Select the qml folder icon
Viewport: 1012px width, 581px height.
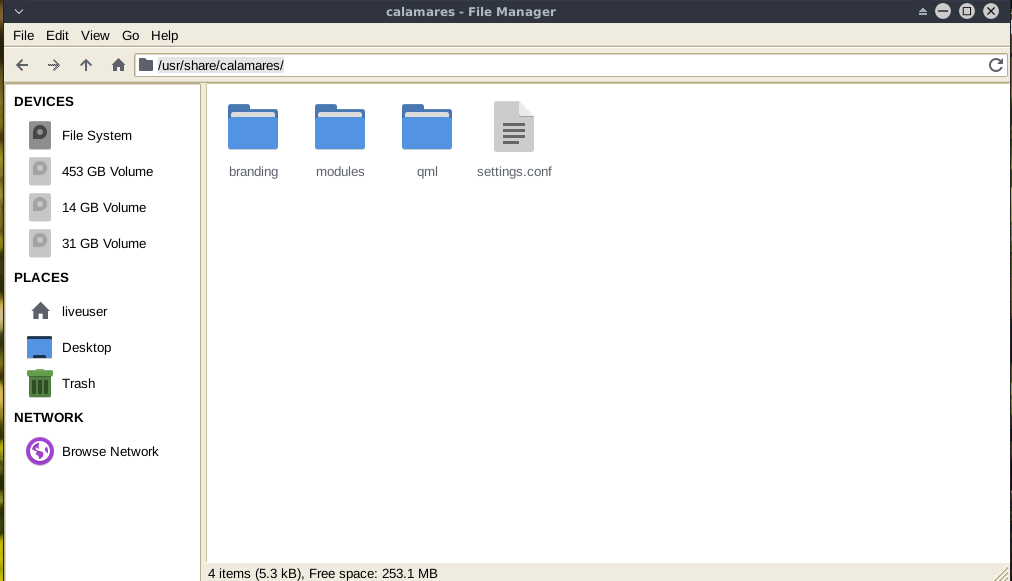pyautogui.click(x=427, y=127)
